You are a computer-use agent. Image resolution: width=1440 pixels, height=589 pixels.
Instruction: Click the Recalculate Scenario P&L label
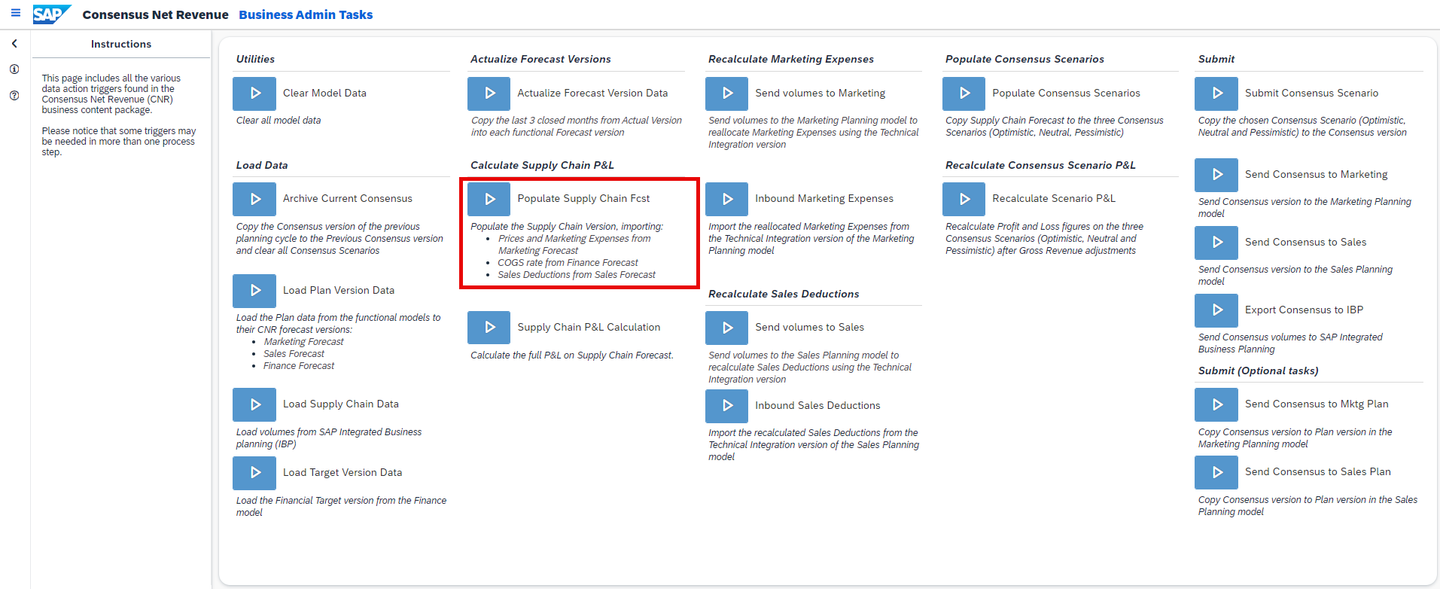tap(1054, 199)
